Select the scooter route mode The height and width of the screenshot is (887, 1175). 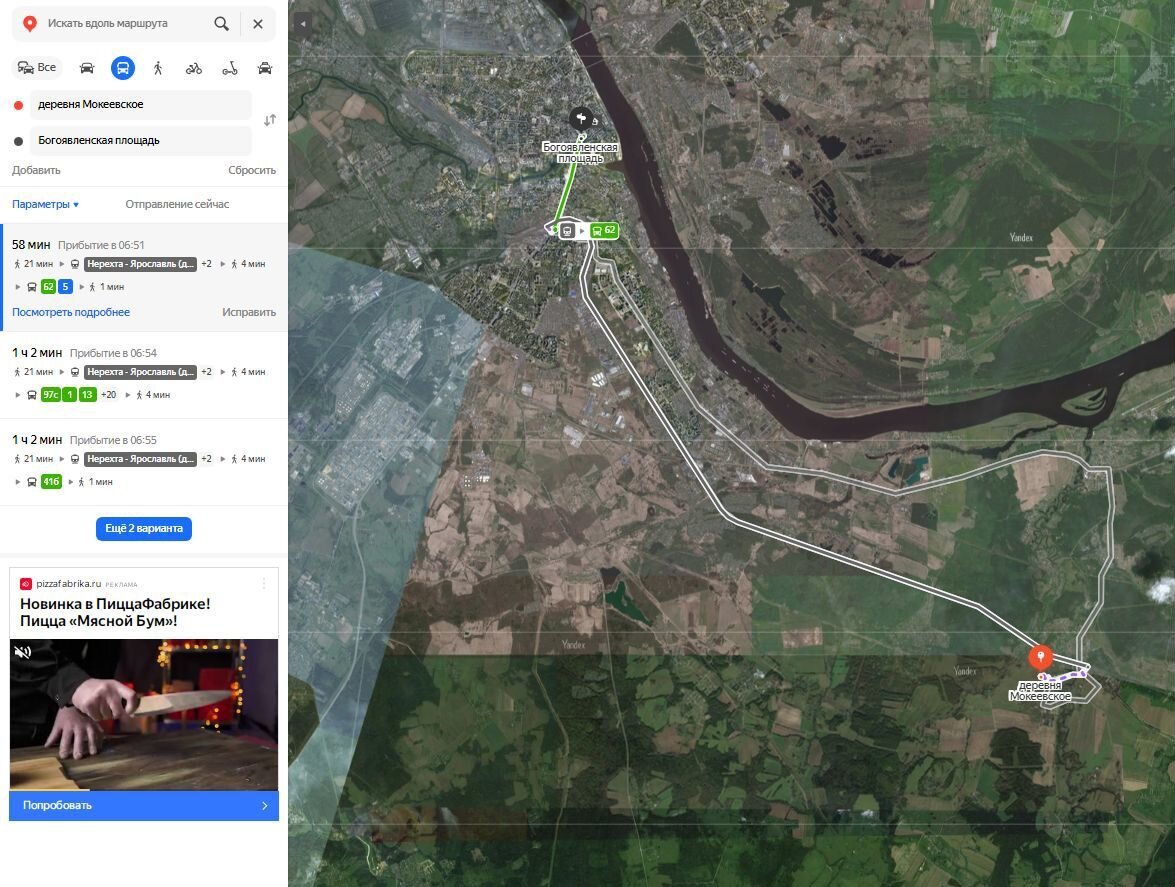point(230,68)
